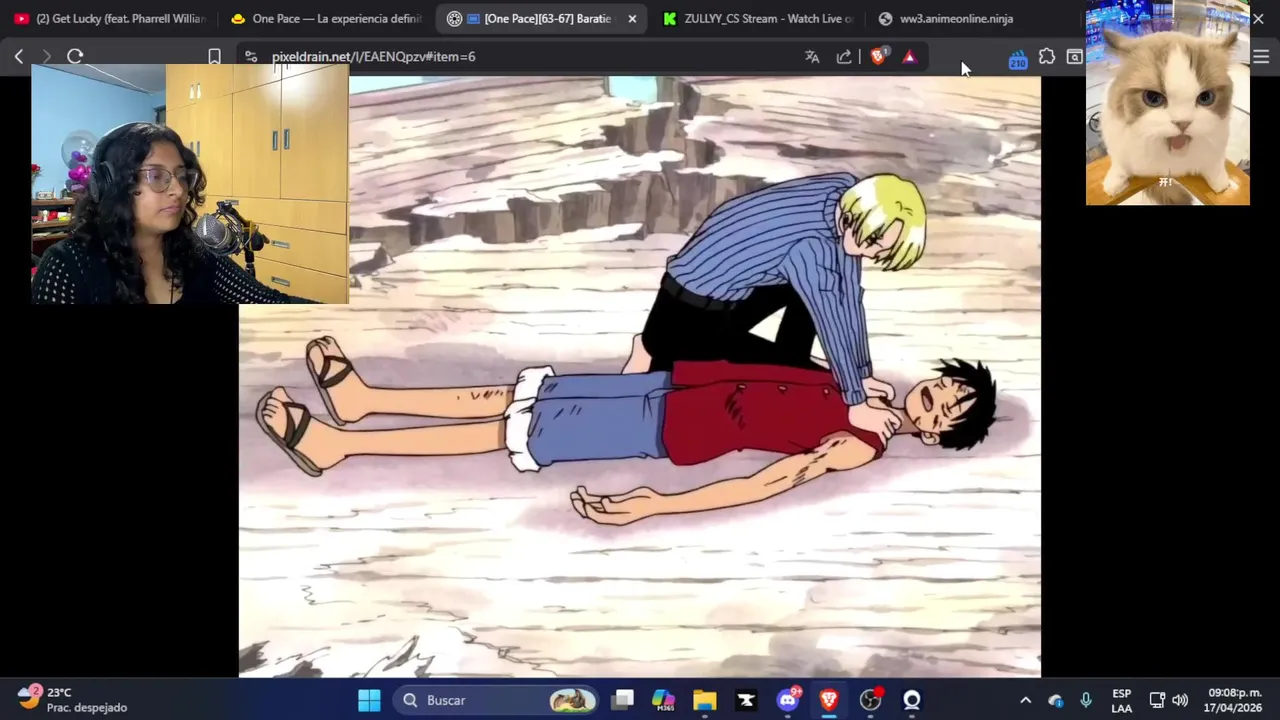The width and height of the screenshot is (1280, 720).
Task: Open the CapCut taskbar icon
Action: coord(746,700)
